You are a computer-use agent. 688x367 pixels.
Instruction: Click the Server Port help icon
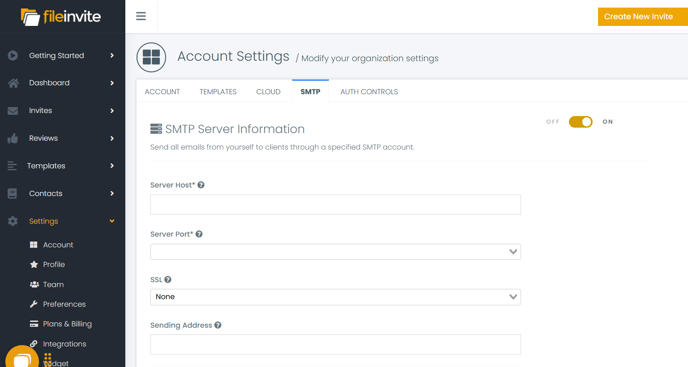199,234
